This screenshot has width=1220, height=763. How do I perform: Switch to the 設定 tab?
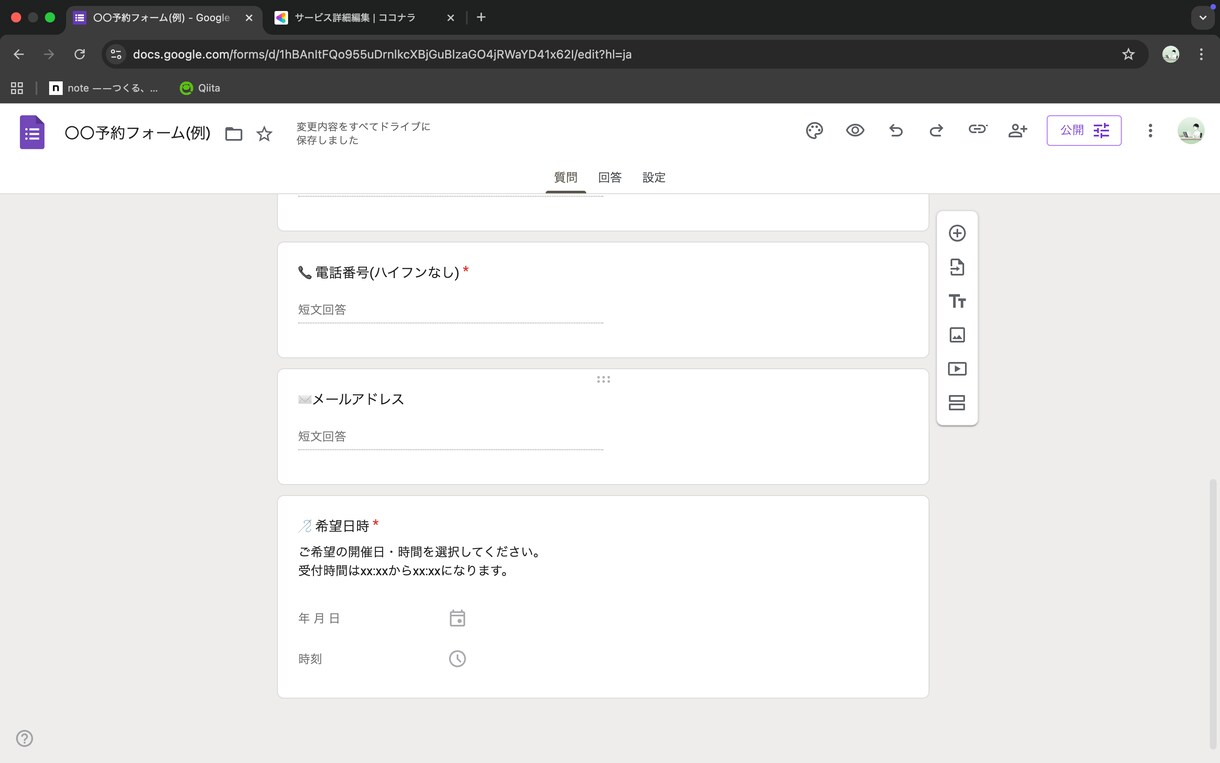coord(654,178)
